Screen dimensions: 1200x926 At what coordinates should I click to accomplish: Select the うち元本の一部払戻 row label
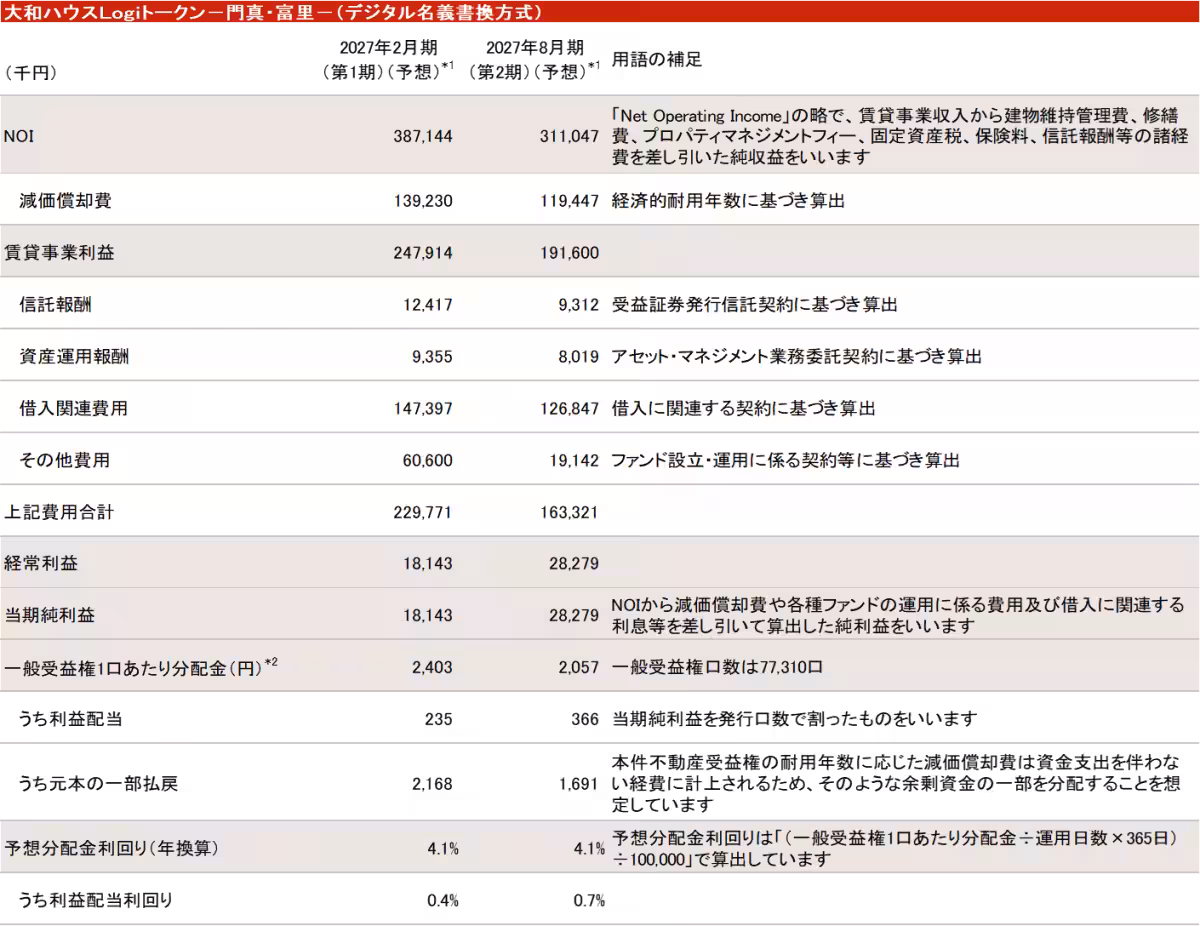(98, 784)
